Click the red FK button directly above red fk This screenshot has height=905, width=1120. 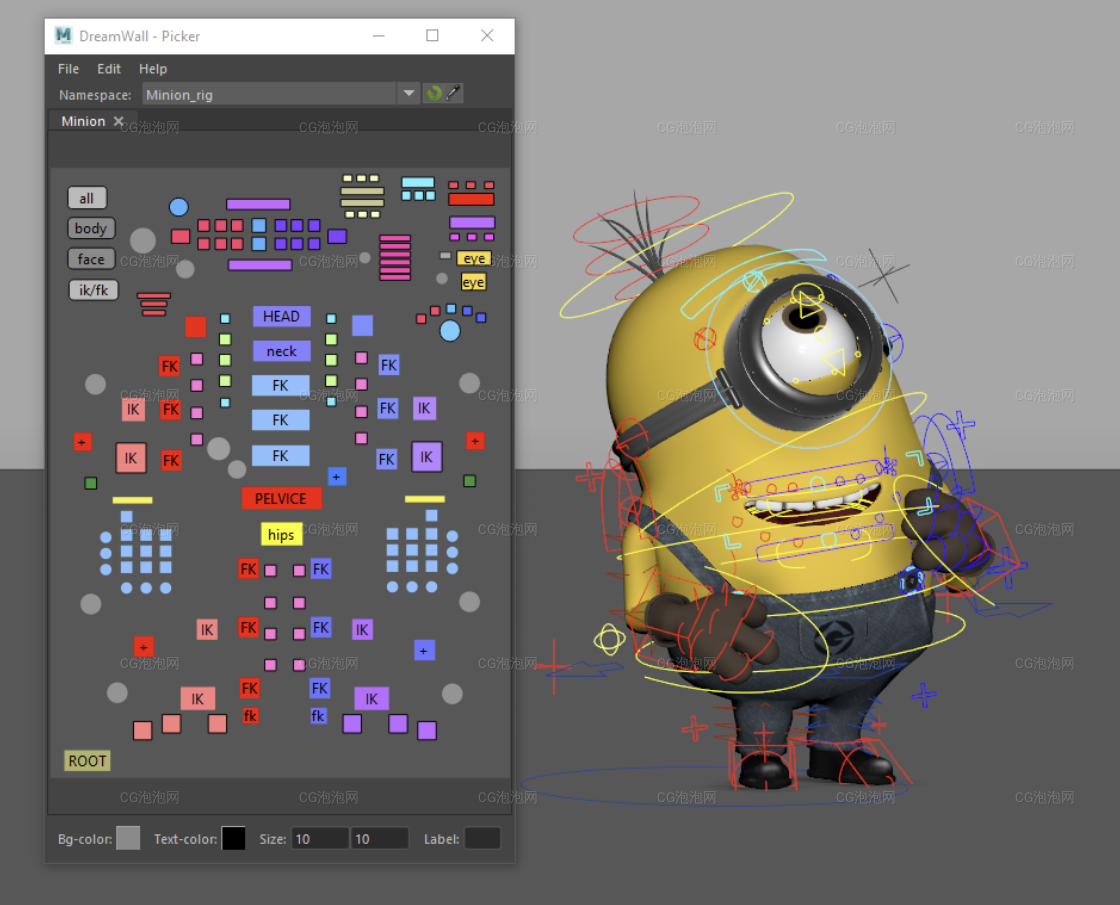(249, 688)
